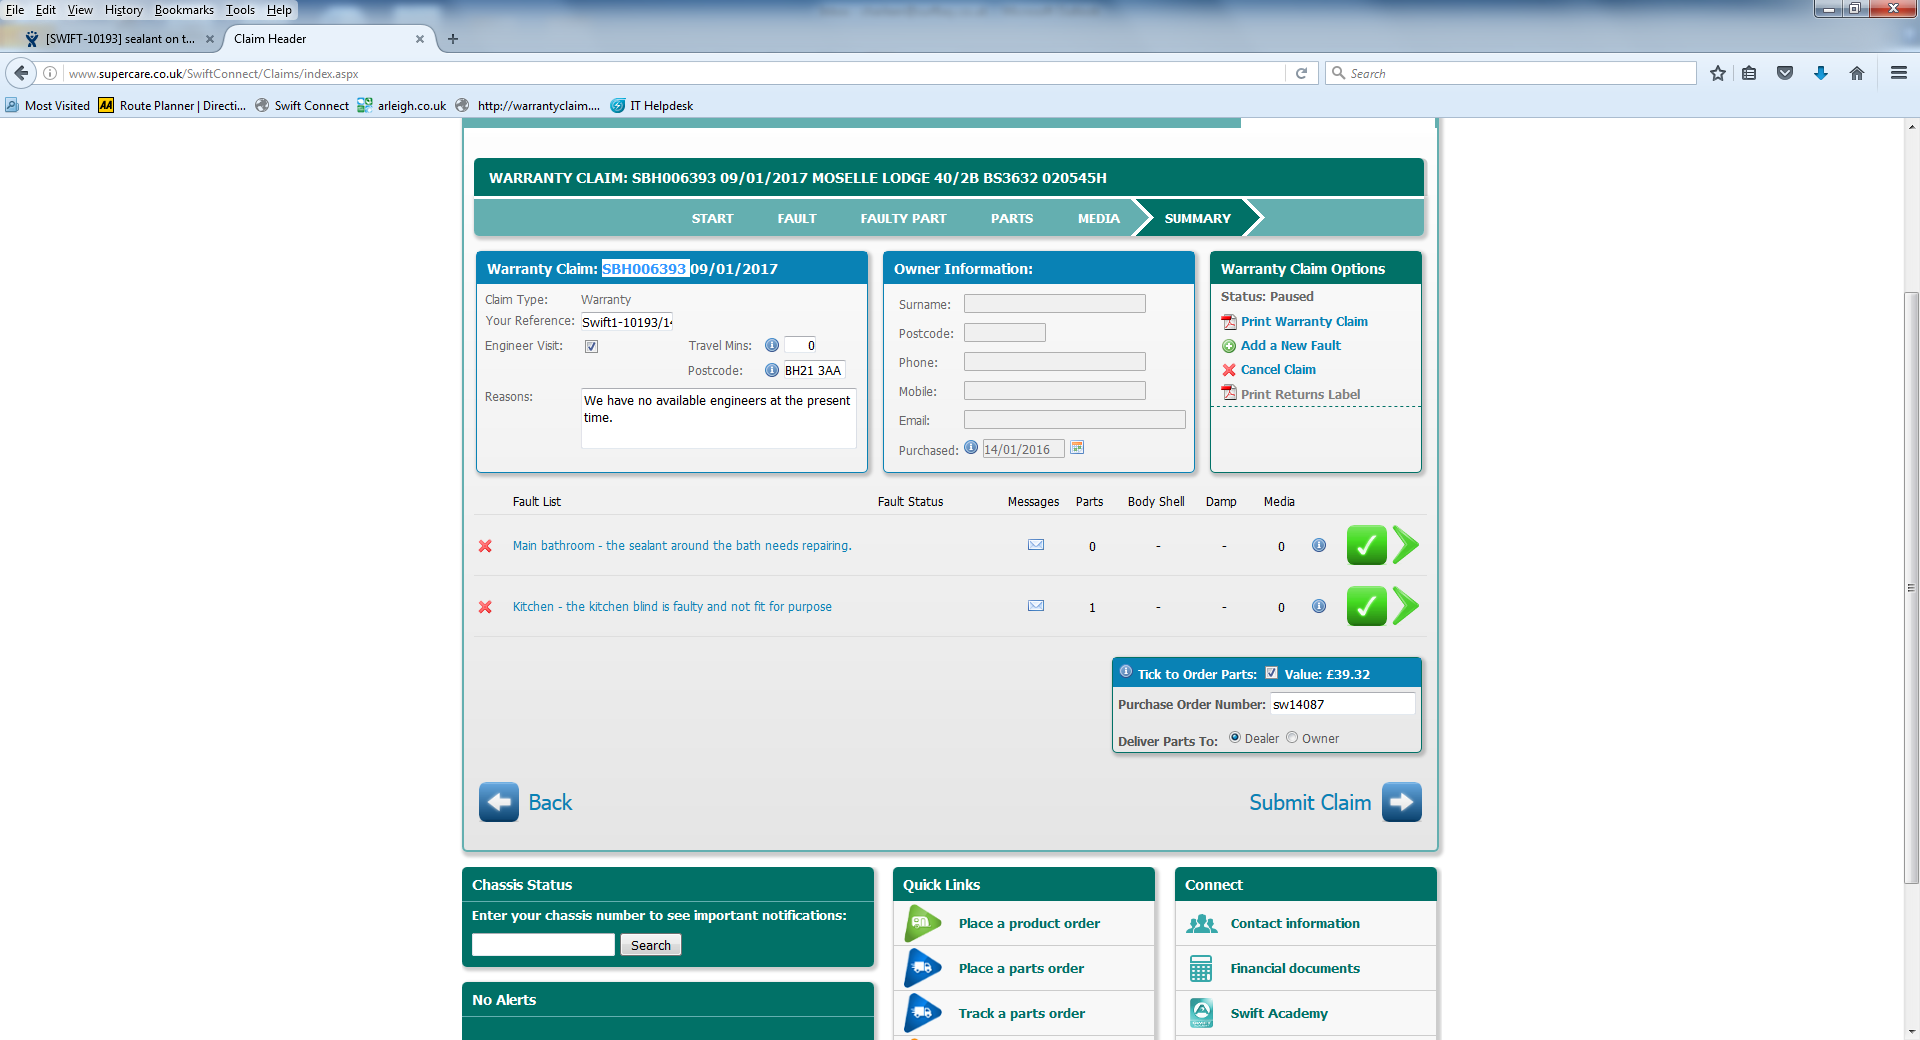
Task: Click the Print Warranty Claim link
Action: pyautogui.click(x=1304, y=321)
